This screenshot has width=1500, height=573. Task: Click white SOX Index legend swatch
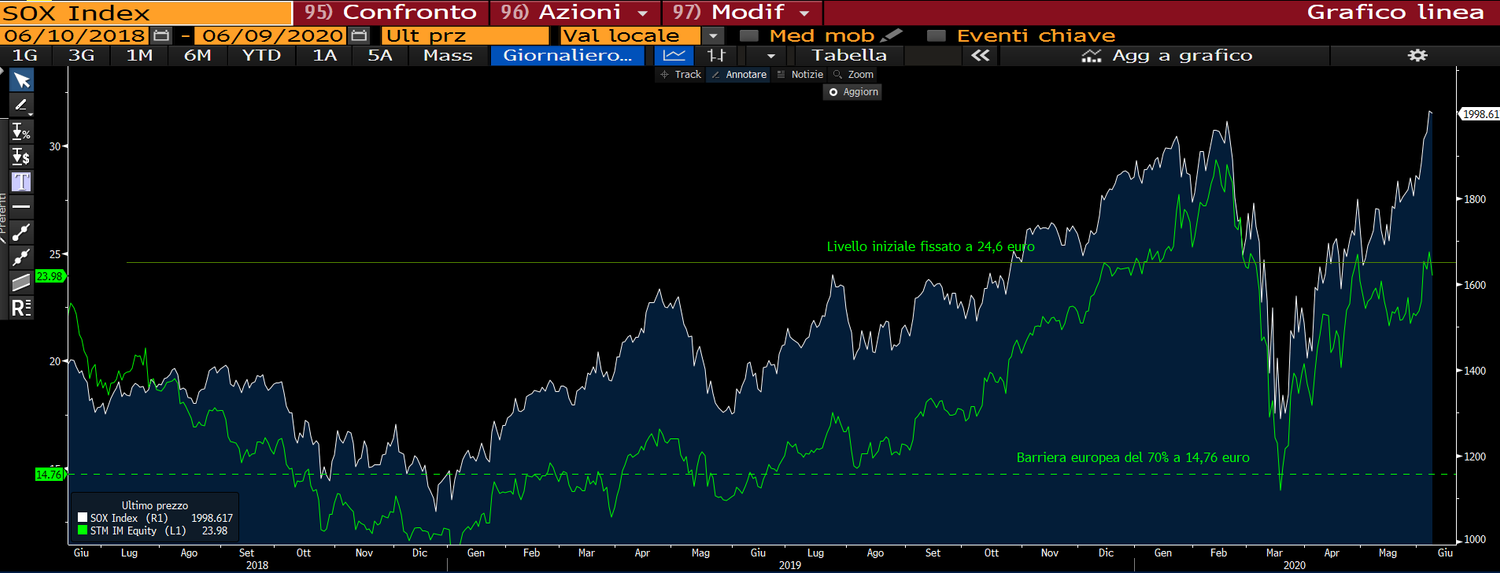[82, 518]
